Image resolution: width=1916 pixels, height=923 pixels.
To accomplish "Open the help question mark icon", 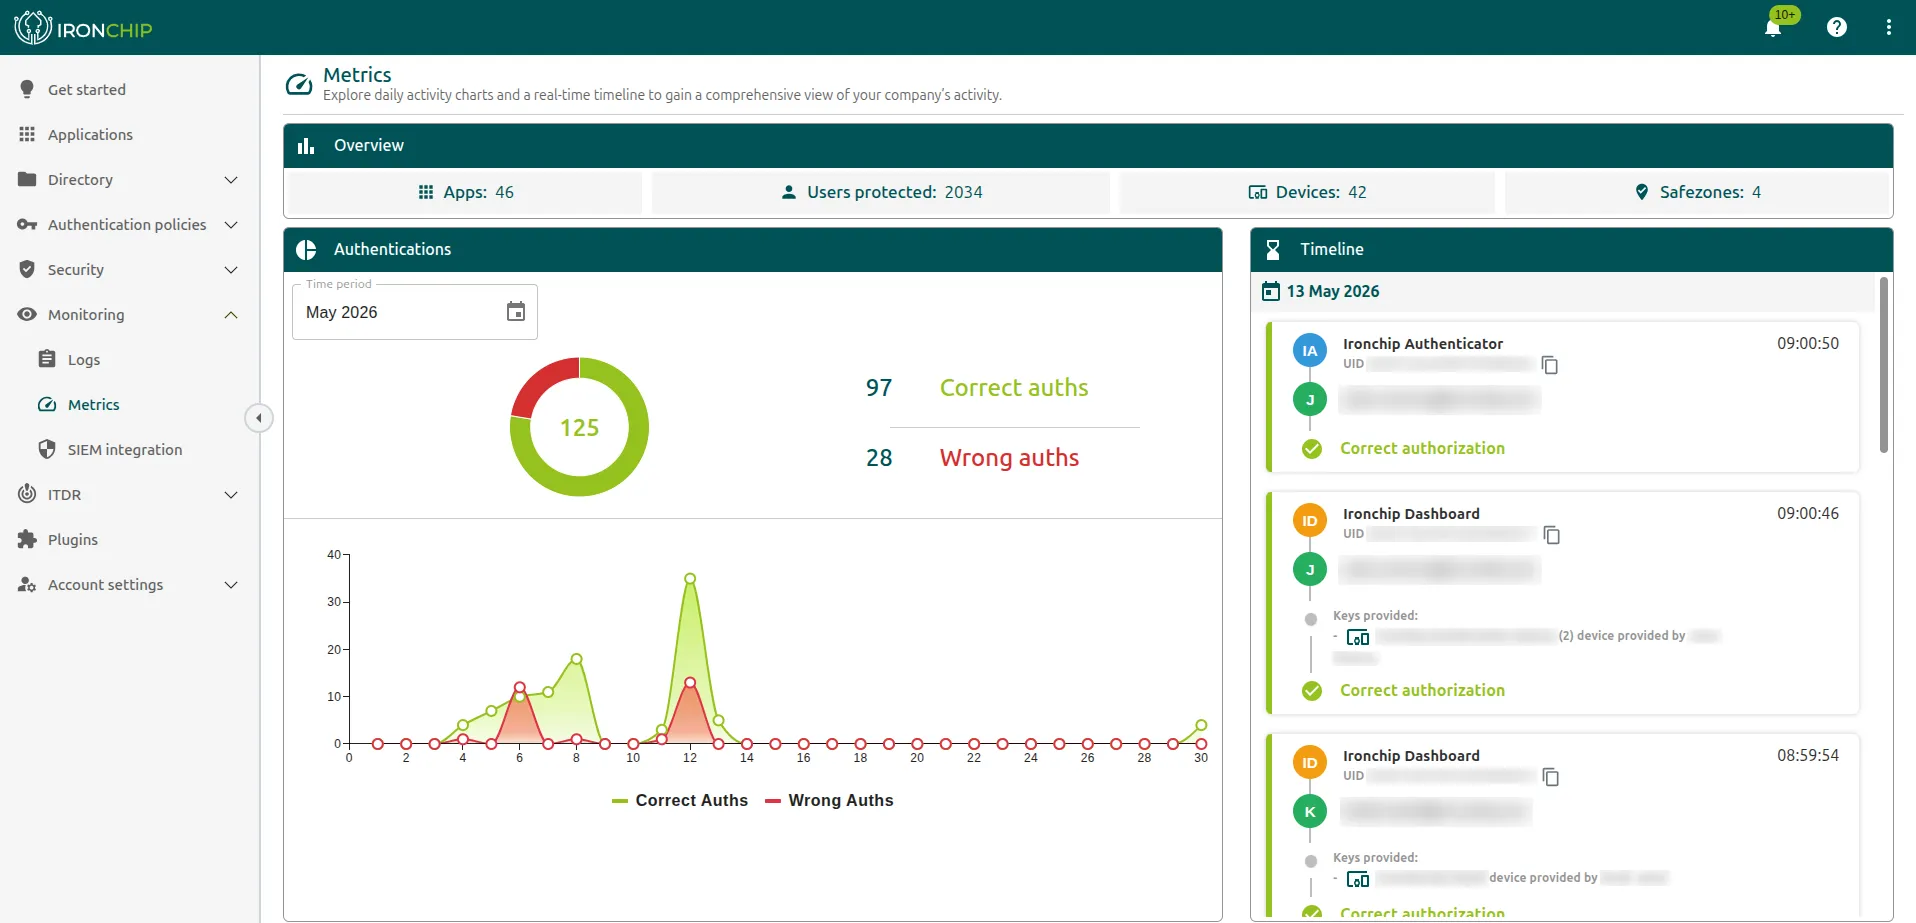I will [1836, 27].
